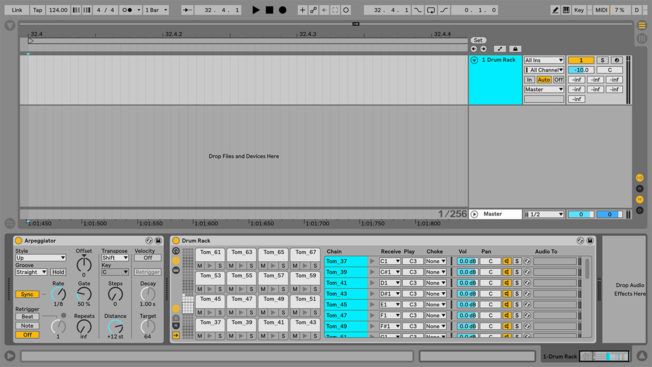Screen dimensions: 652x367
Task: Start playback with the Play button
Action: point(256,10)
